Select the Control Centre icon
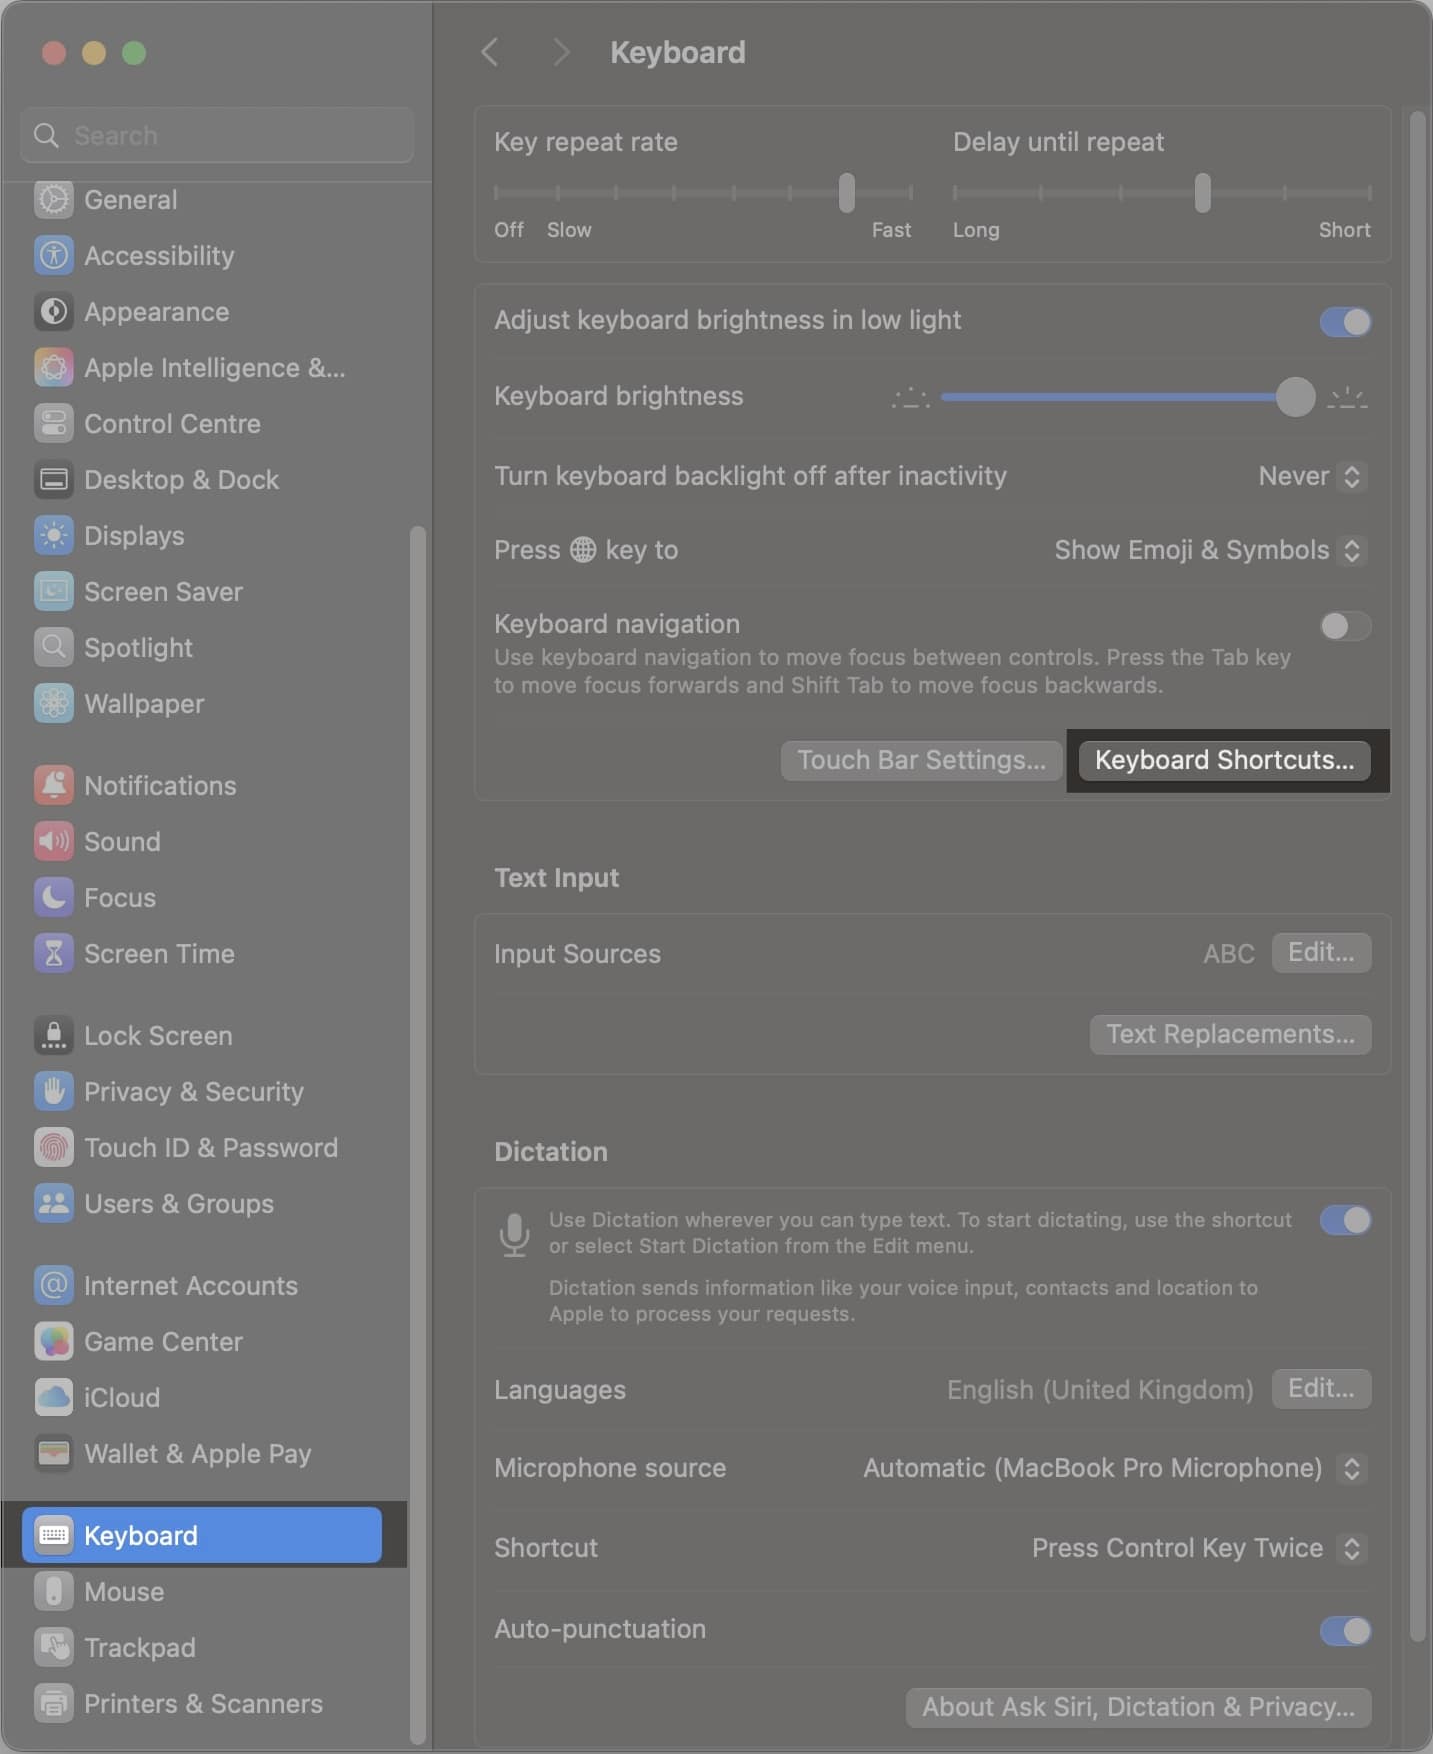1433x1754 pixels. pyautogui.click(x=54, y=424)
